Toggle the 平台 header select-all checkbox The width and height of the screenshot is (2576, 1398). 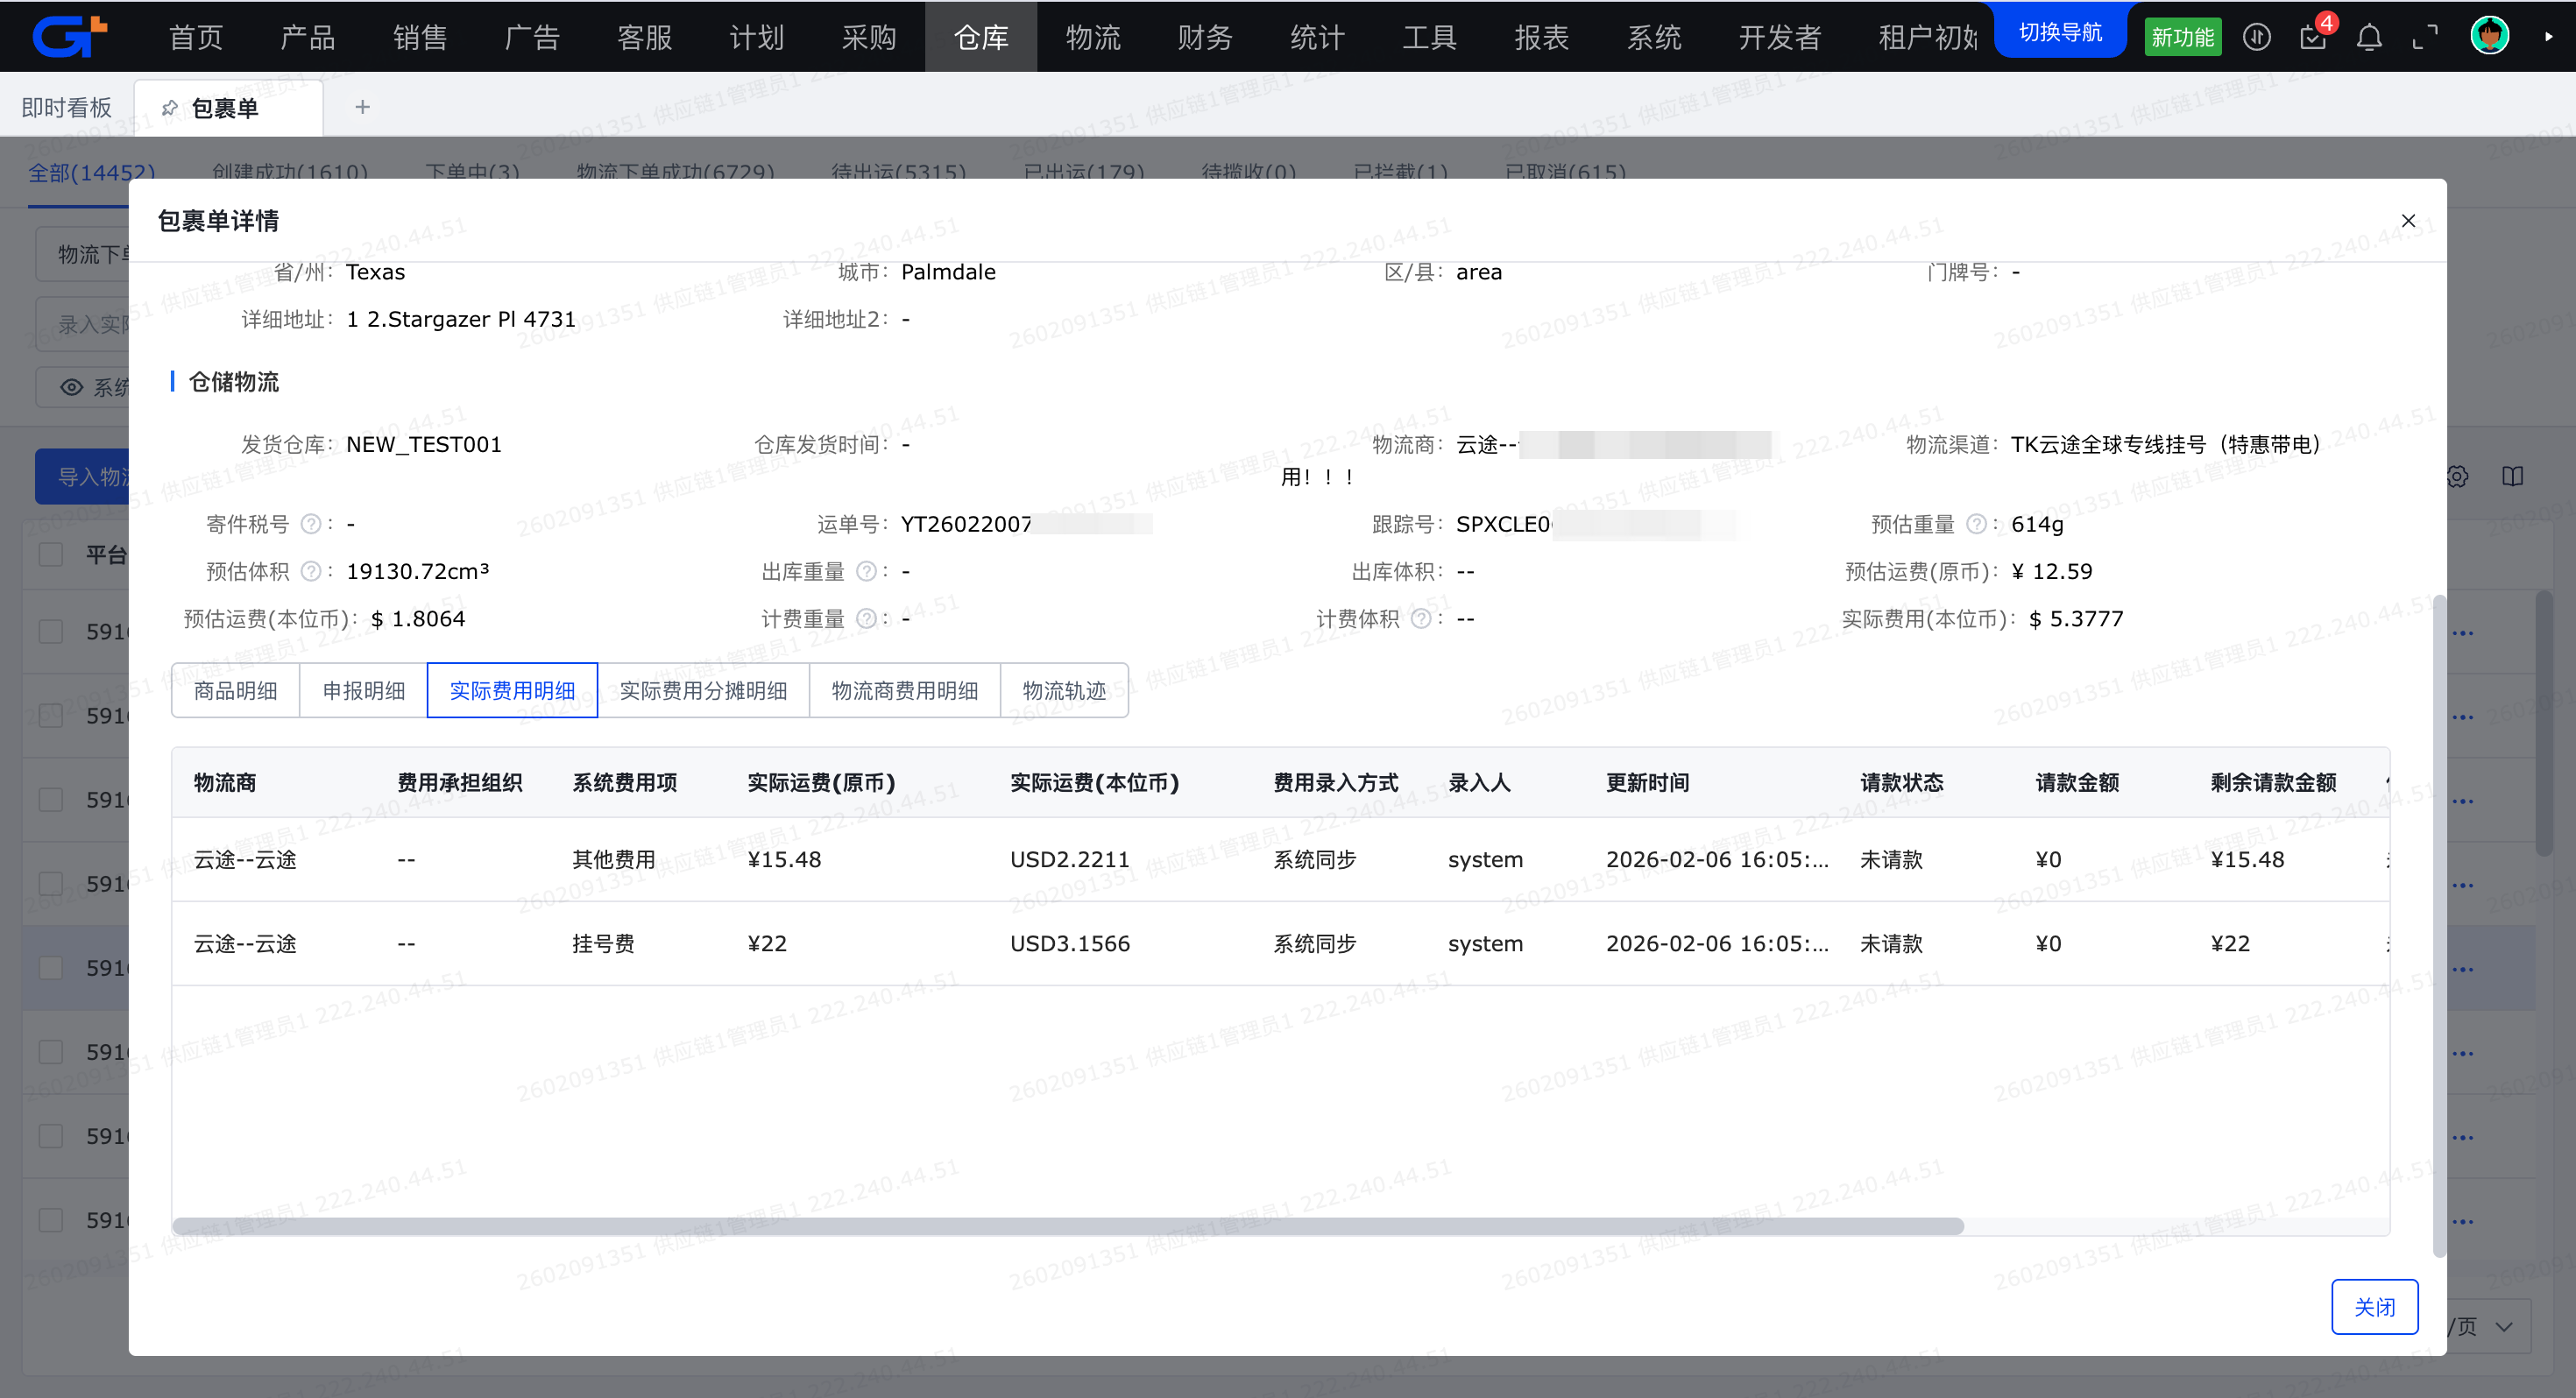point(51,555)
